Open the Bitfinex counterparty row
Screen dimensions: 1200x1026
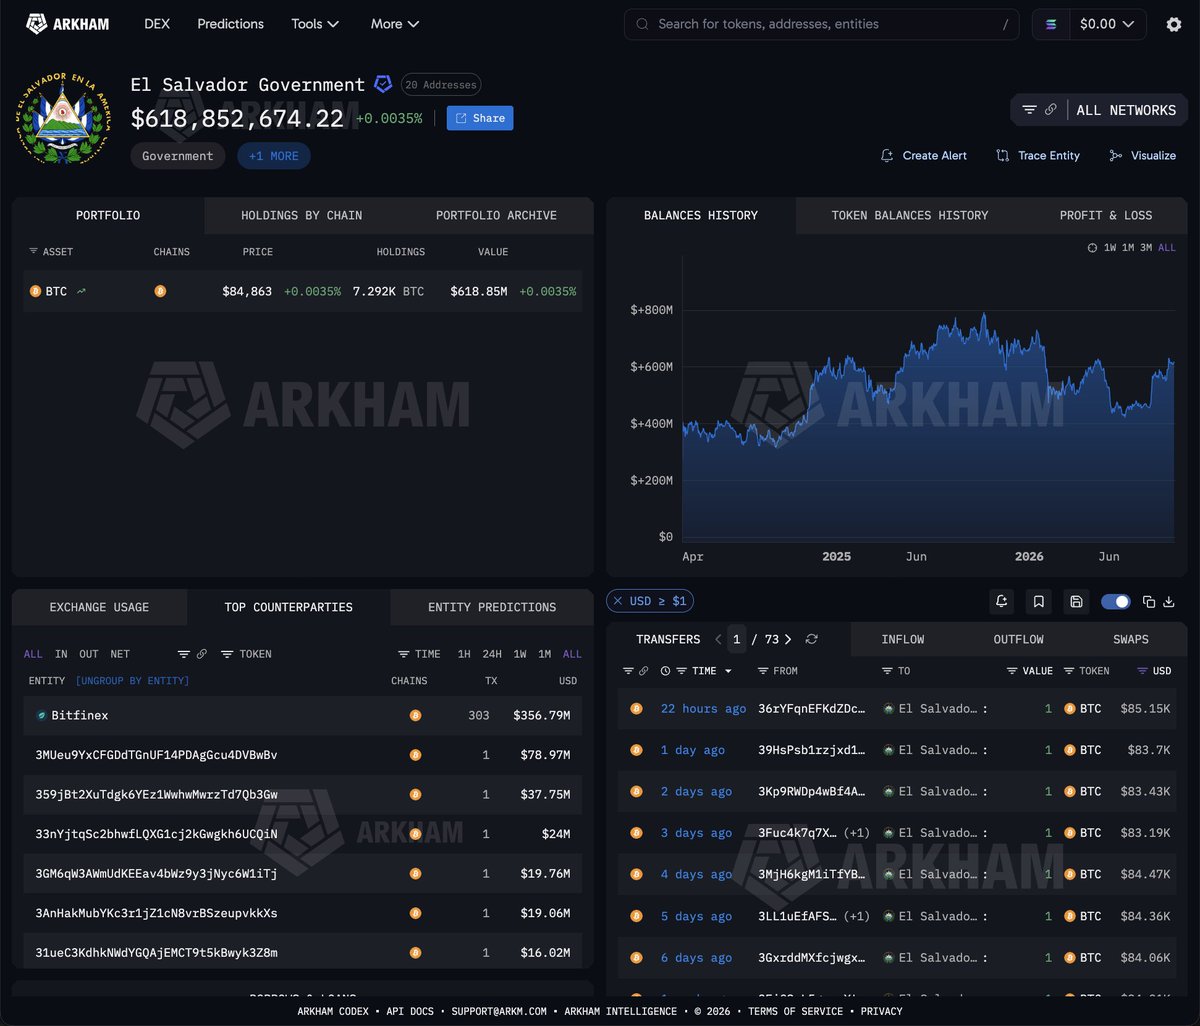pos(302,715)
